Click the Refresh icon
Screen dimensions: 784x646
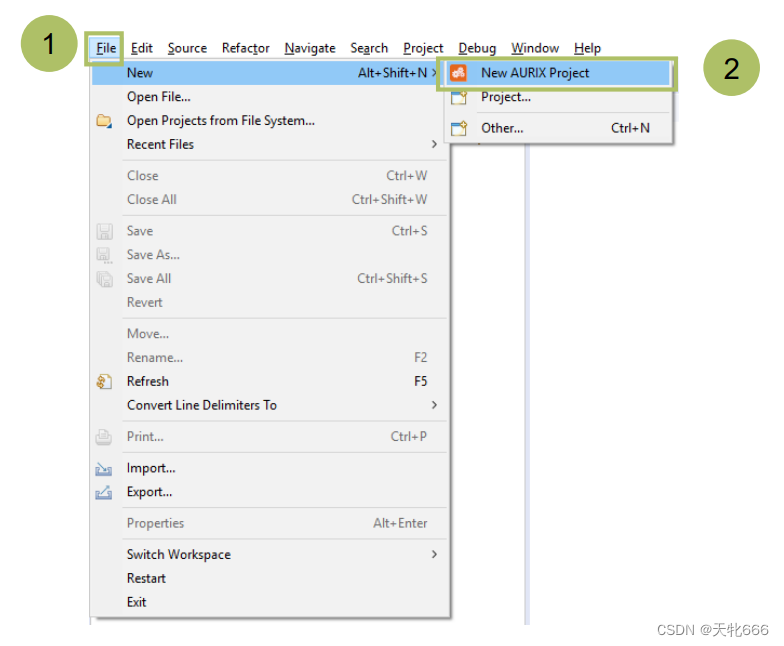pyautogui.click(x=104, y=382)
